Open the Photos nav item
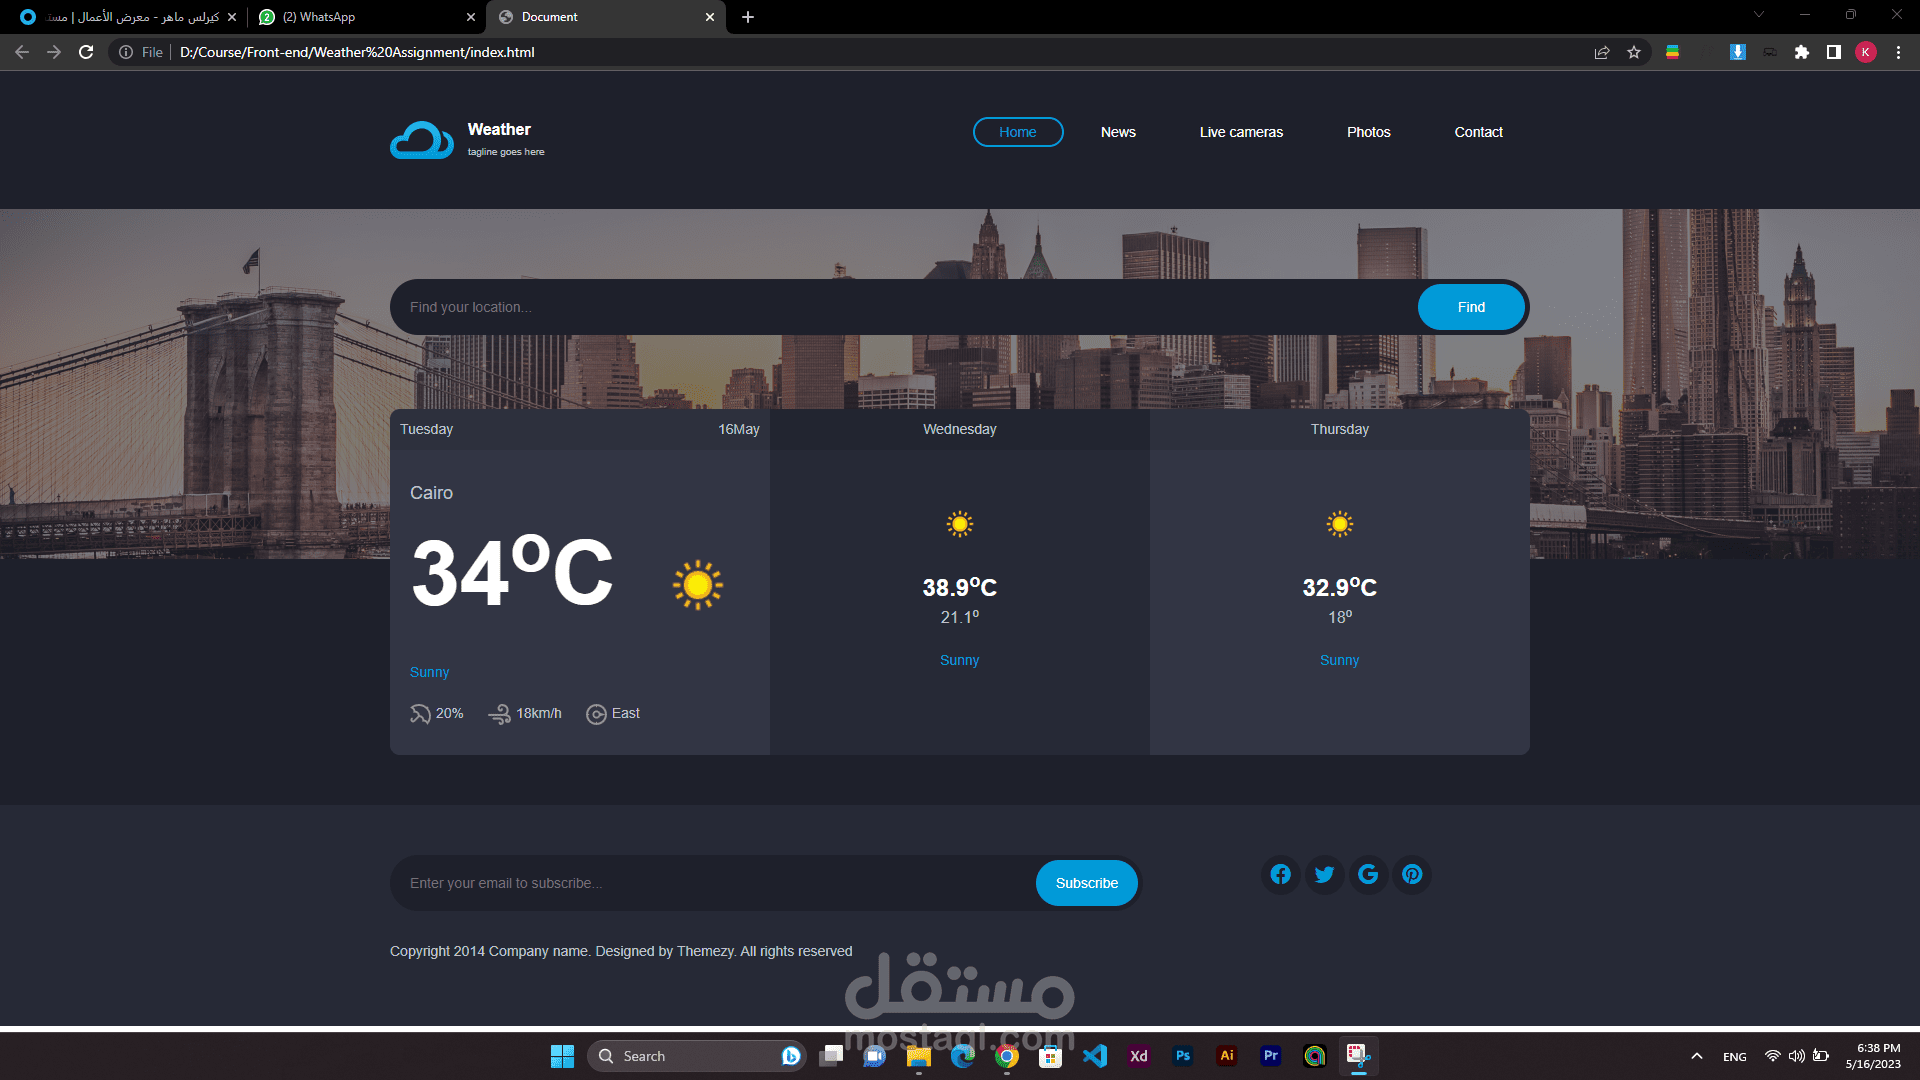1920x1080 pixels. [x=1369, y=132]
